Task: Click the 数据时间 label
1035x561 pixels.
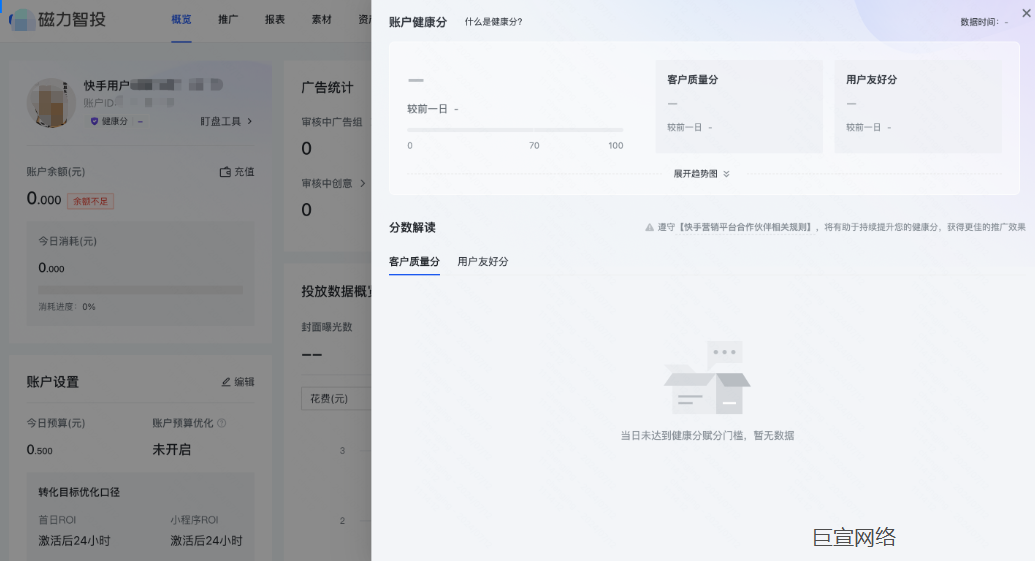Action: pos(980,22)
